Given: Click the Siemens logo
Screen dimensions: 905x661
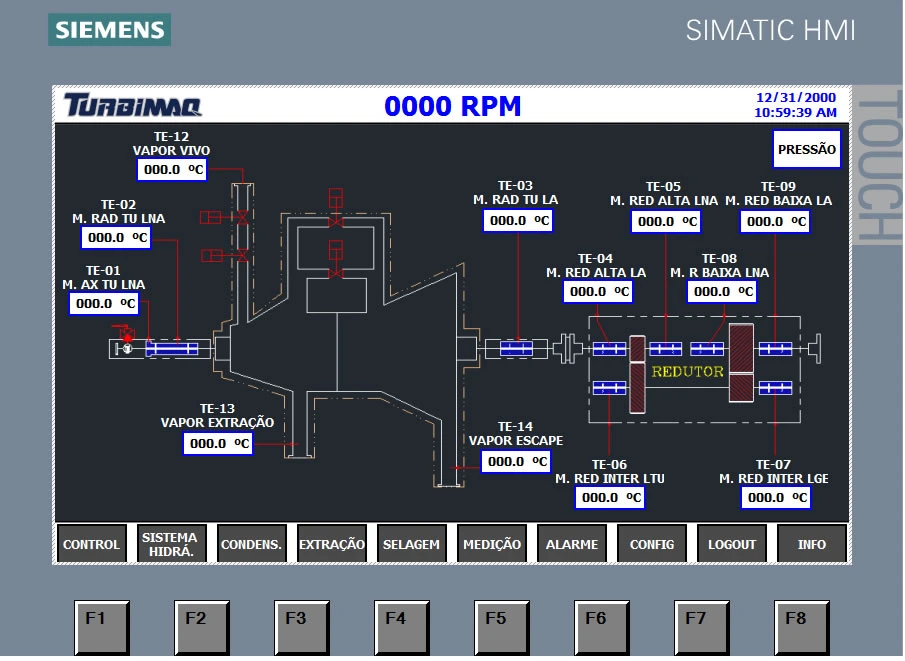Looking at the screenshot, I should 110,29.
